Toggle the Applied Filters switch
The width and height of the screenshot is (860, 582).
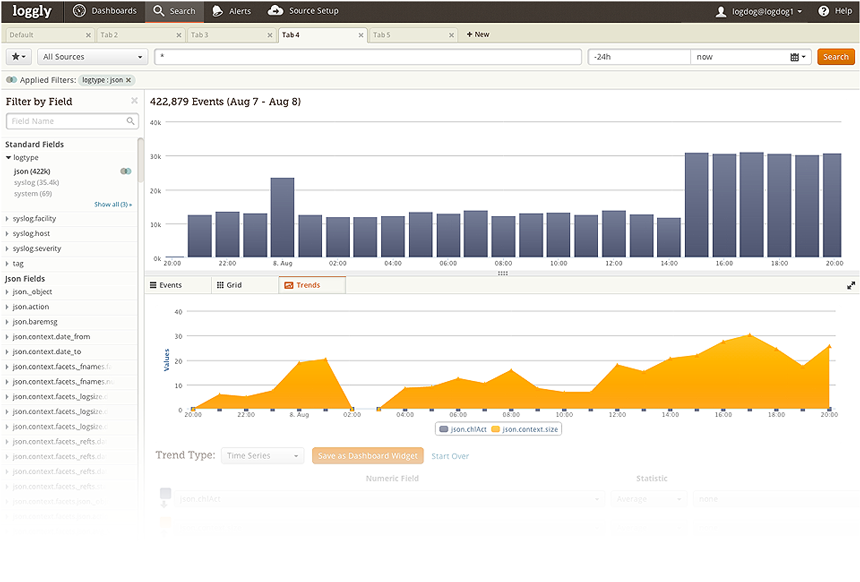pyautogui.click(x=11, y=80)
